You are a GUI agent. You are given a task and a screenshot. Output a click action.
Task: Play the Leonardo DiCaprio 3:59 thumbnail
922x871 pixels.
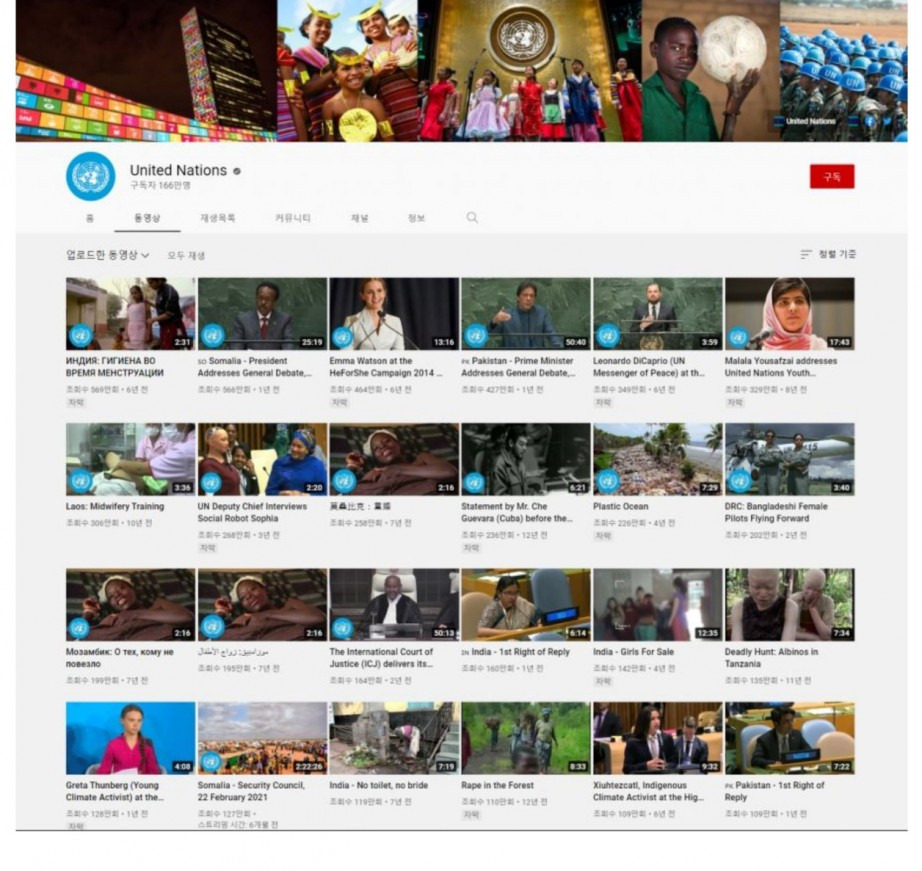pyautogui.click(x=657, y=314)
